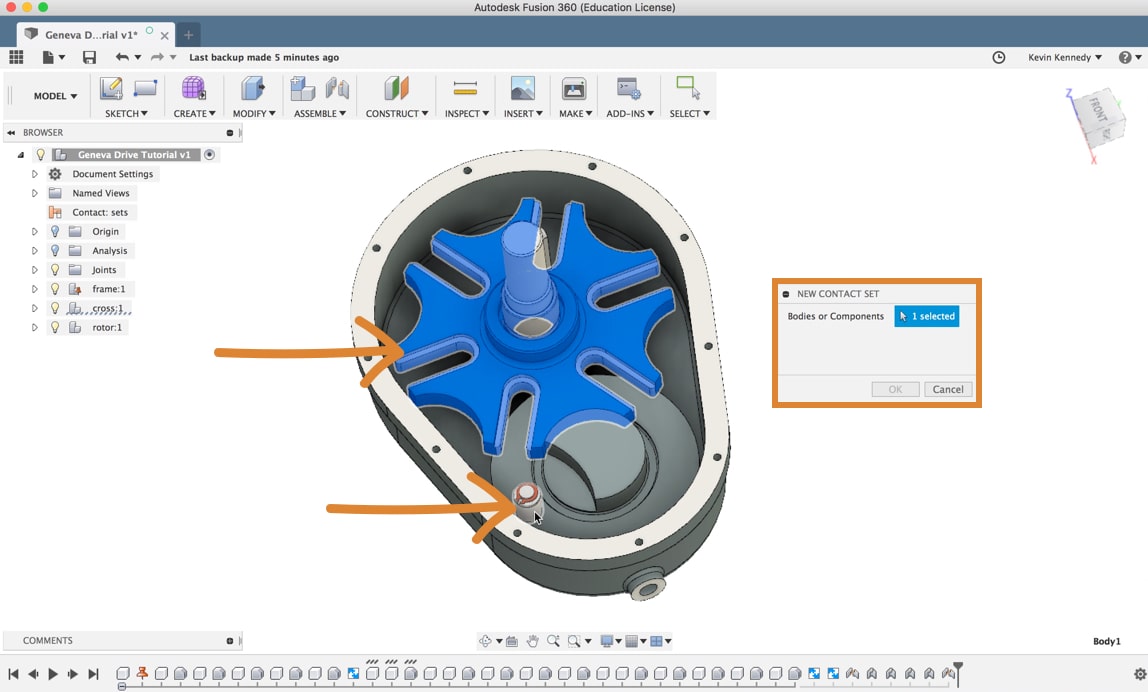Toggle visibility of the rotor:1 component
Image resolution: width=1148 pixels, height=692 pixels.
coord(55,327)
